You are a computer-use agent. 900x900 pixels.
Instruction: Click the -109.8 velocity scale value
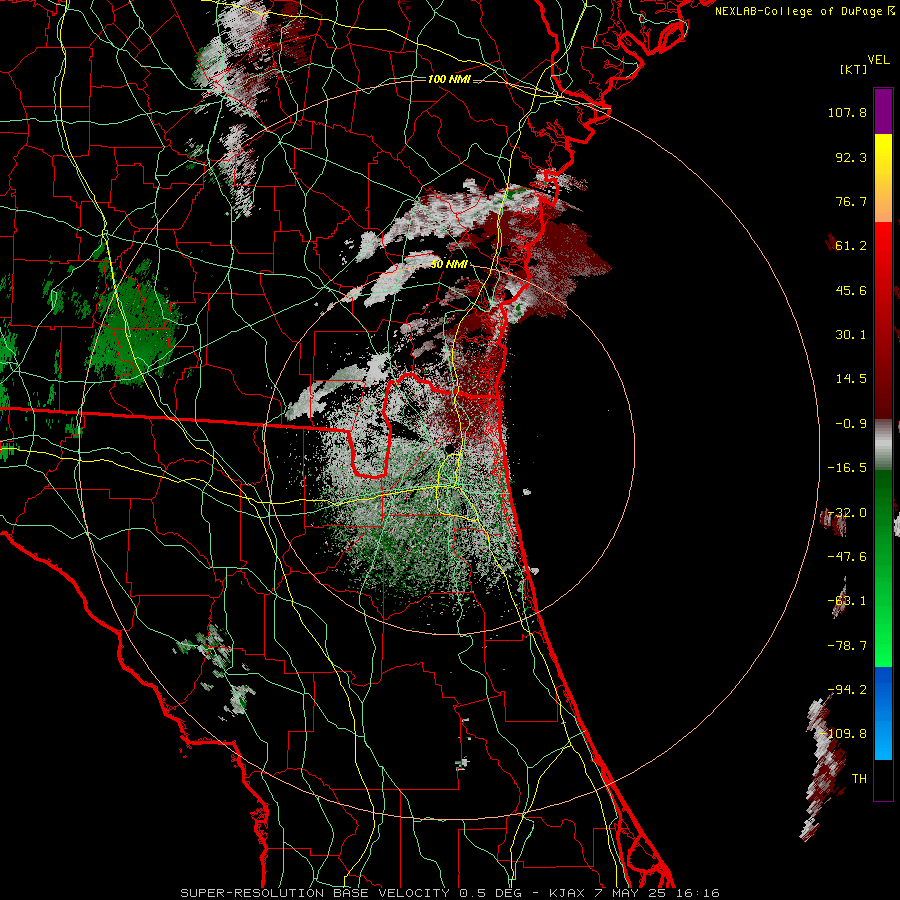[843, 734]
